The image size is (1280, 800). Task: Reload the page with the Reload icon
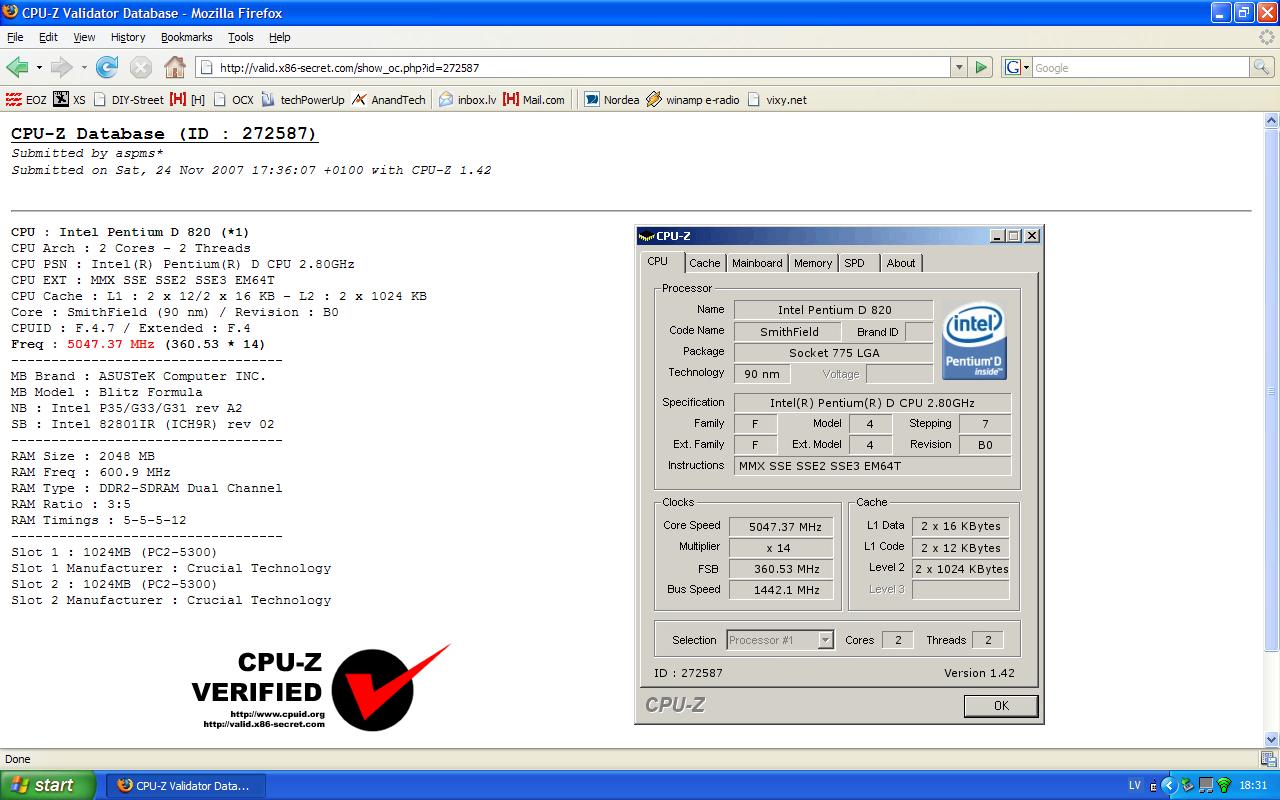point(107,67)
